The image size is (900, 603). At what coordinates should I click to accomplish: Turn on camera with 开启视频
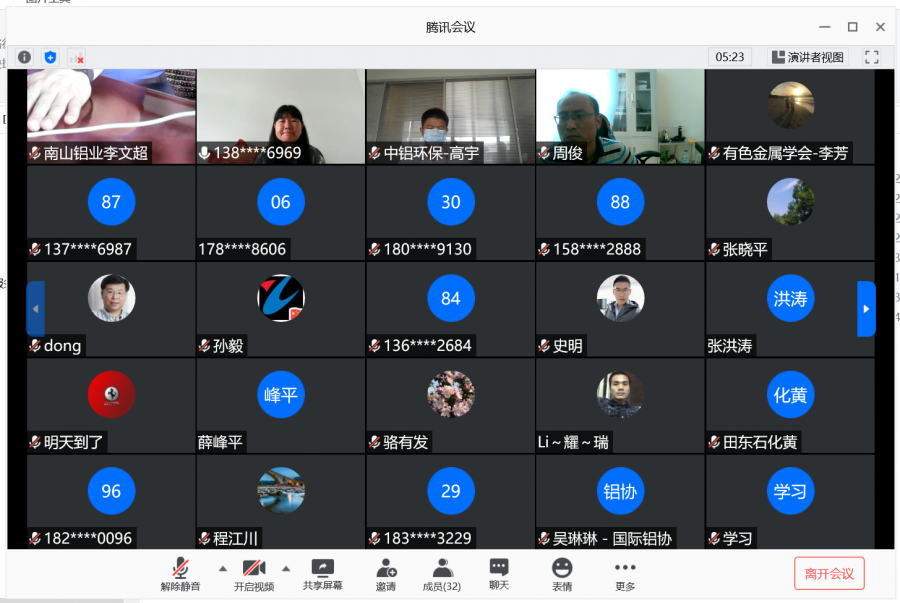tap(253, 574)
